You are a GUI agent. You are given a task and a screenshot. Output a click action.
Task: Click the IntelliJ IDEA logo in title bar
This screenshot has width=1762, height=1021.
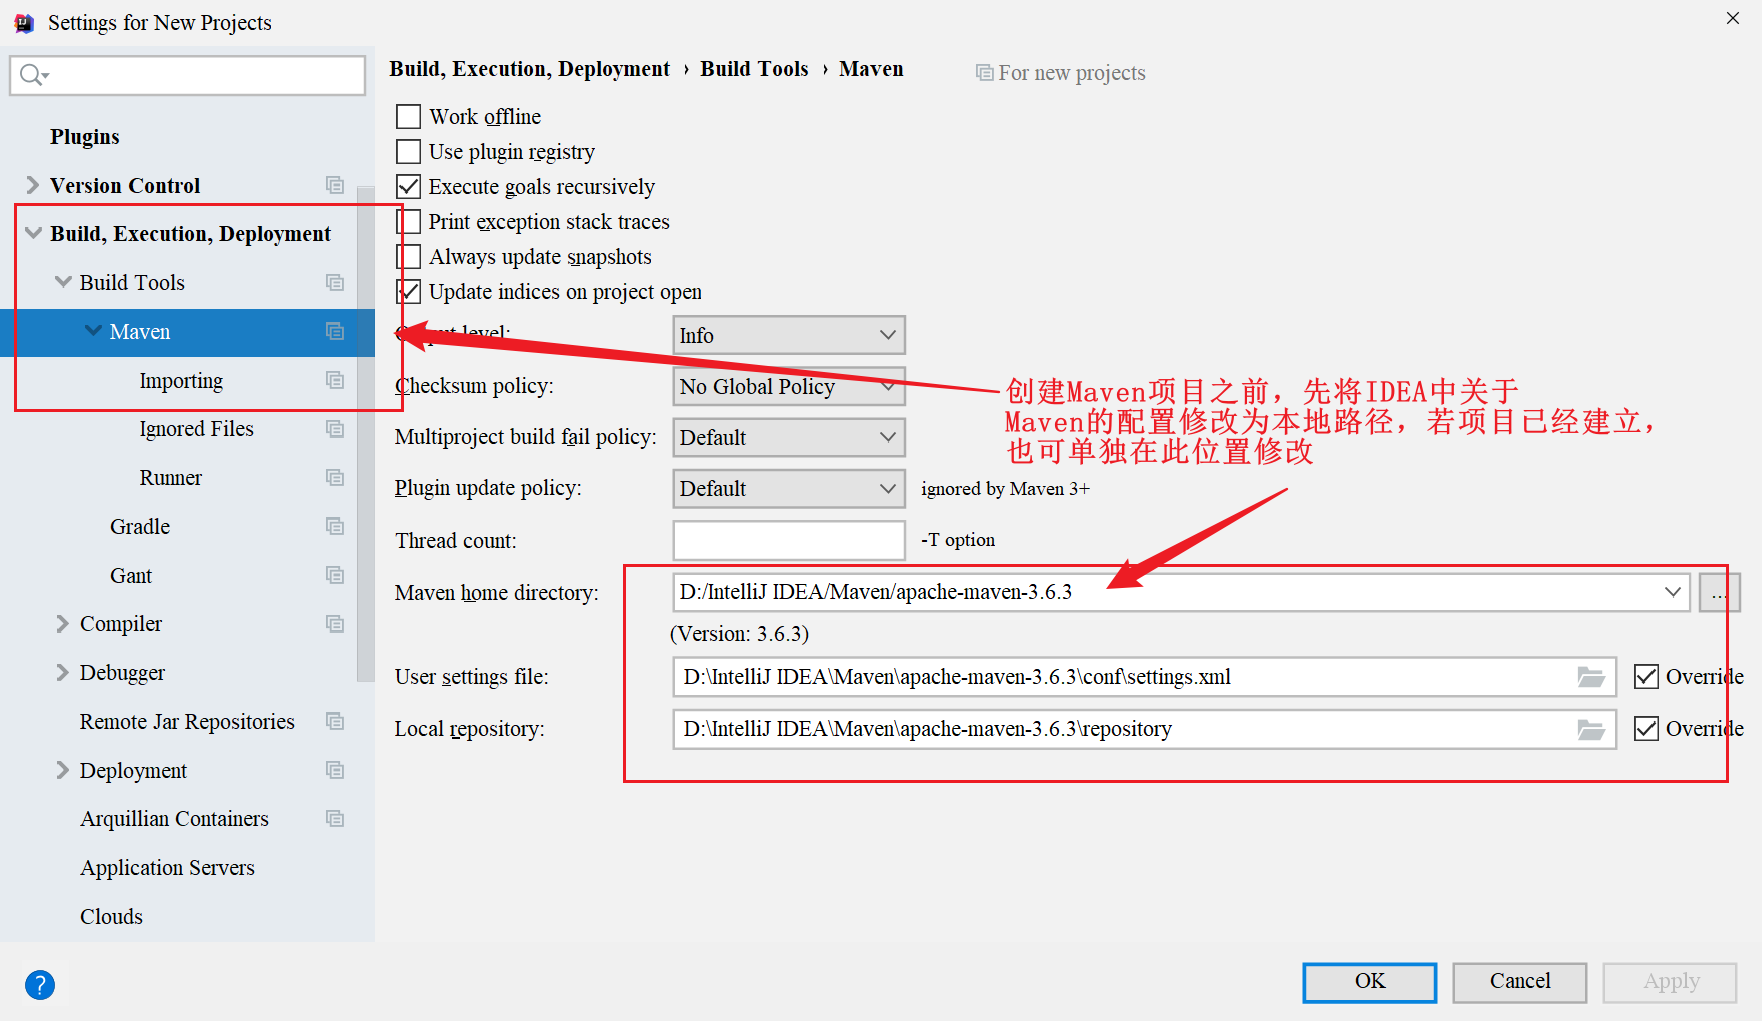pos(24,22)
